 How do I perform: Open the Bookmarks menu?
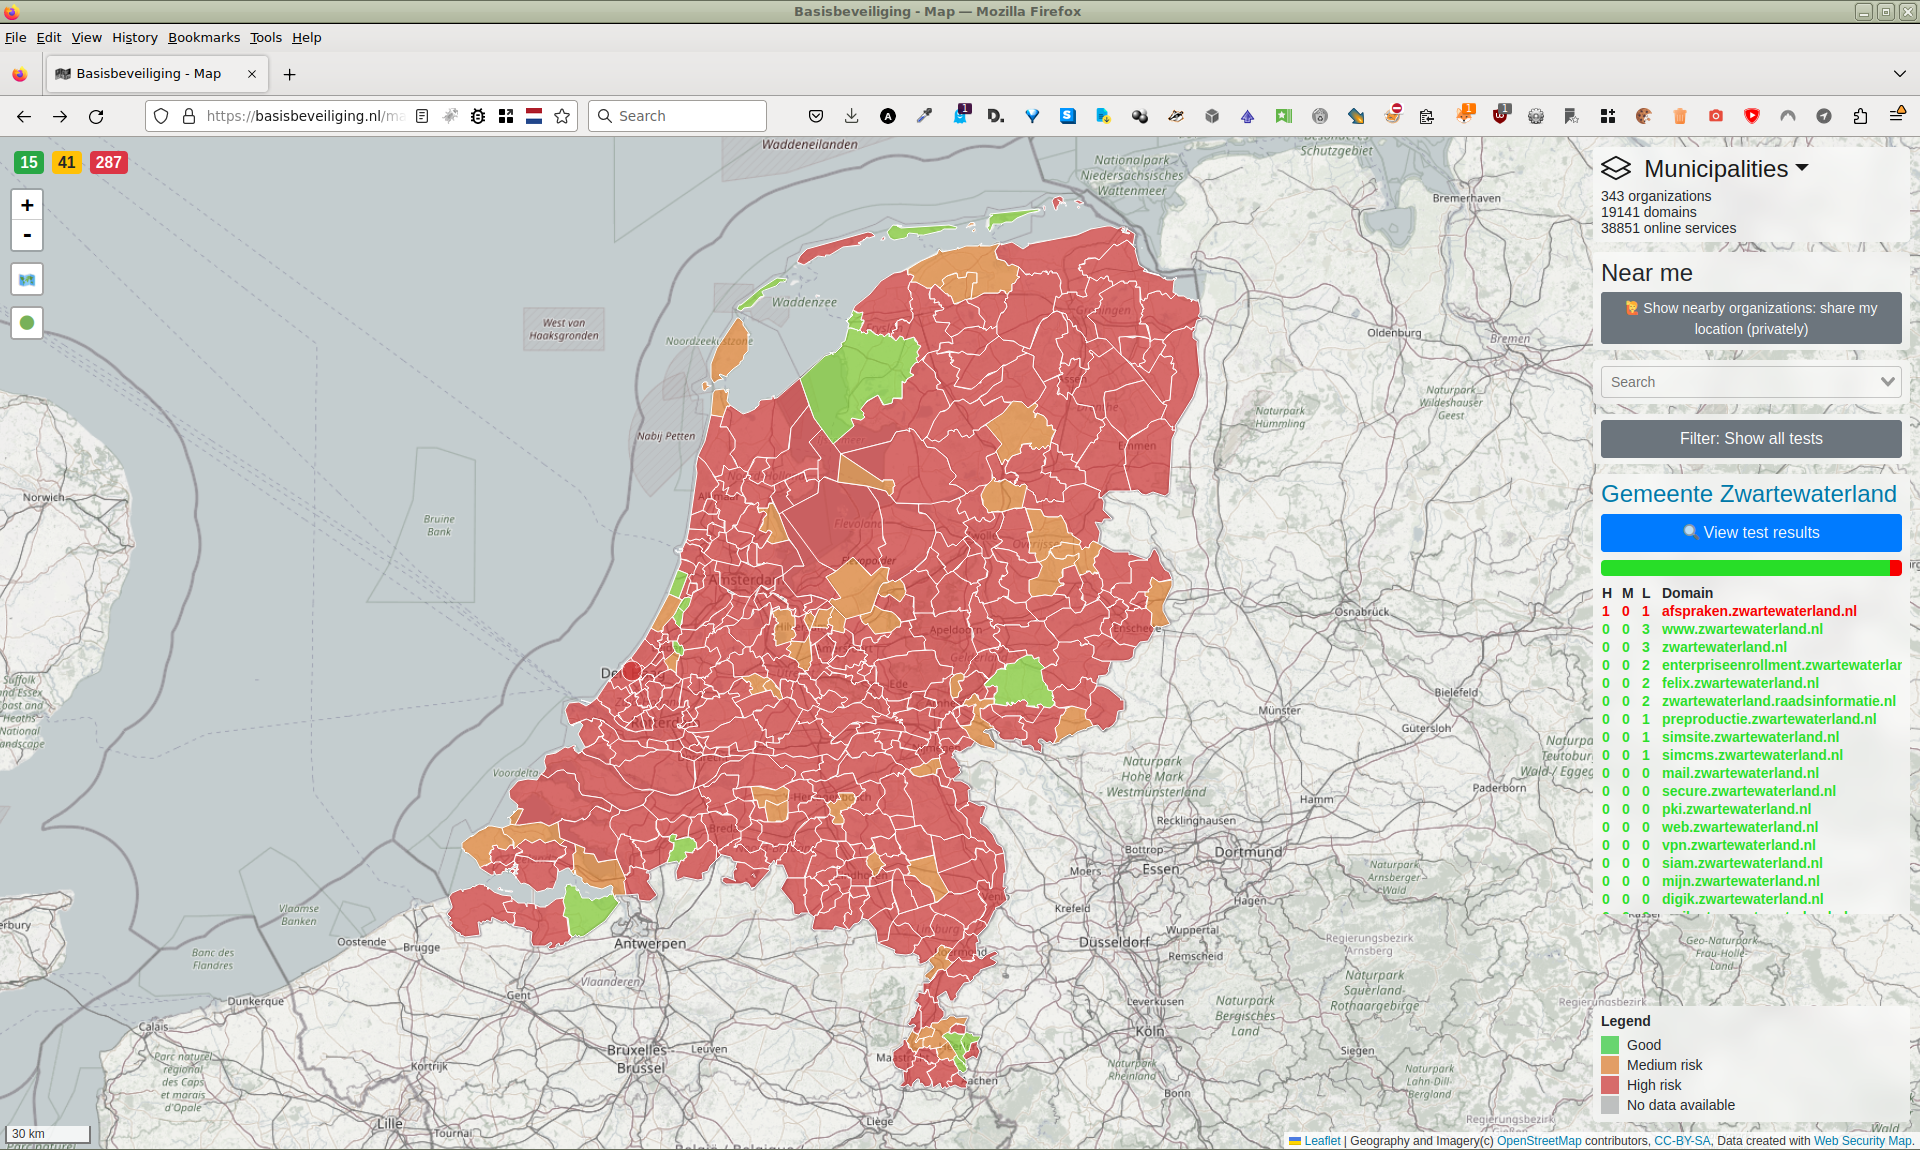click(x=204, y=37)
